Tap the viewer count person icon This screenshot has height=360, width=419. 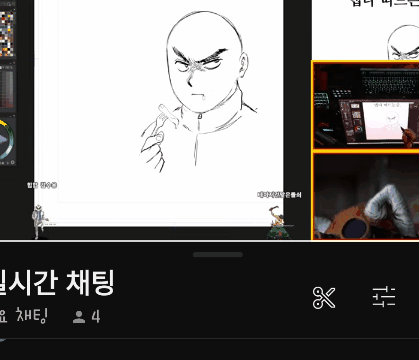79,317
